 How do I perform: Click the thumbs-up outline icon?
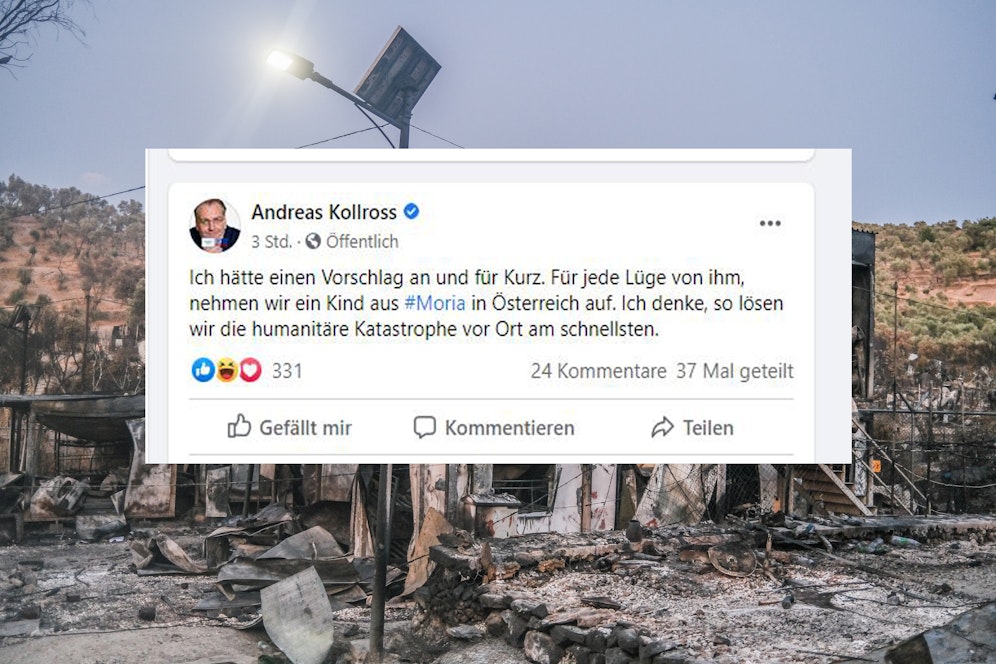coord(239,426)
